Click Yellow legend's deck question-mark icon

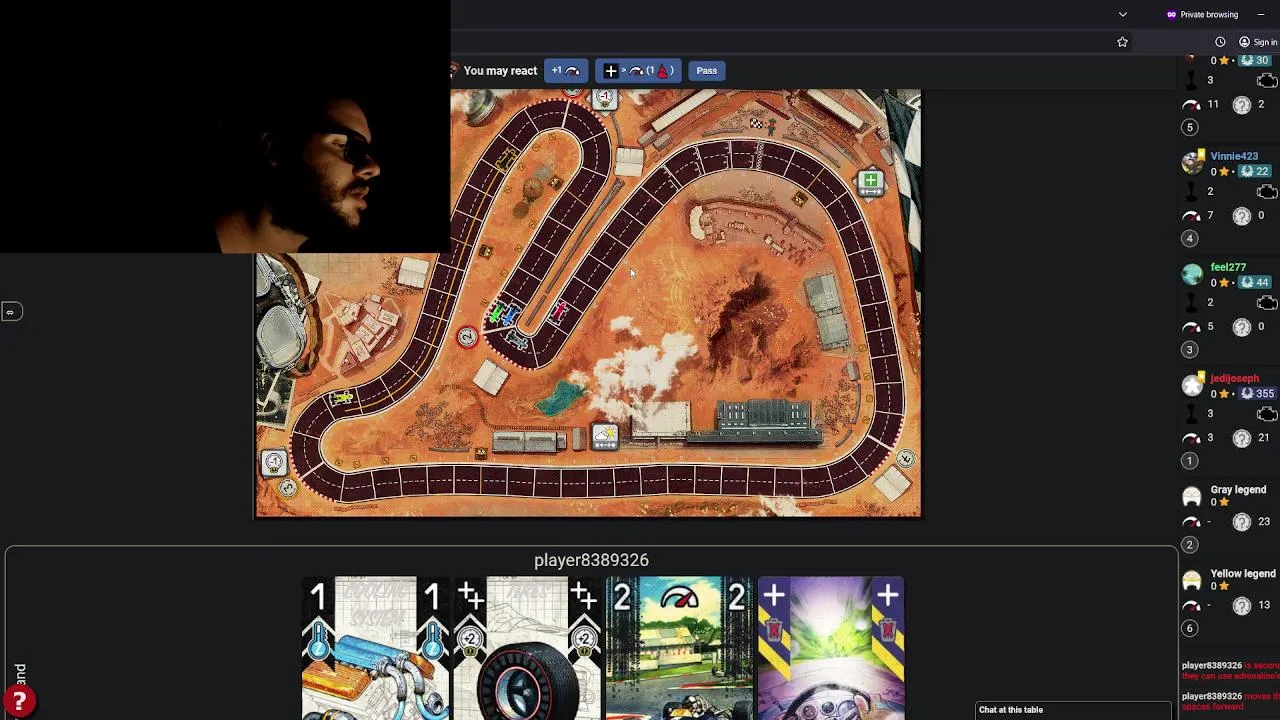1242,605
